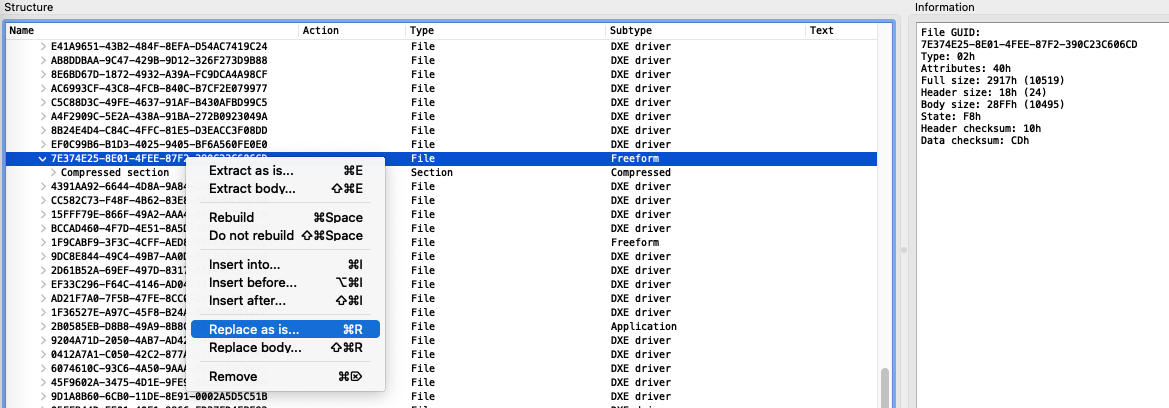This screenshot has height=408, width=1169.
Task: Expand the 8B24E4D4 file node
Action: point(42,131)
